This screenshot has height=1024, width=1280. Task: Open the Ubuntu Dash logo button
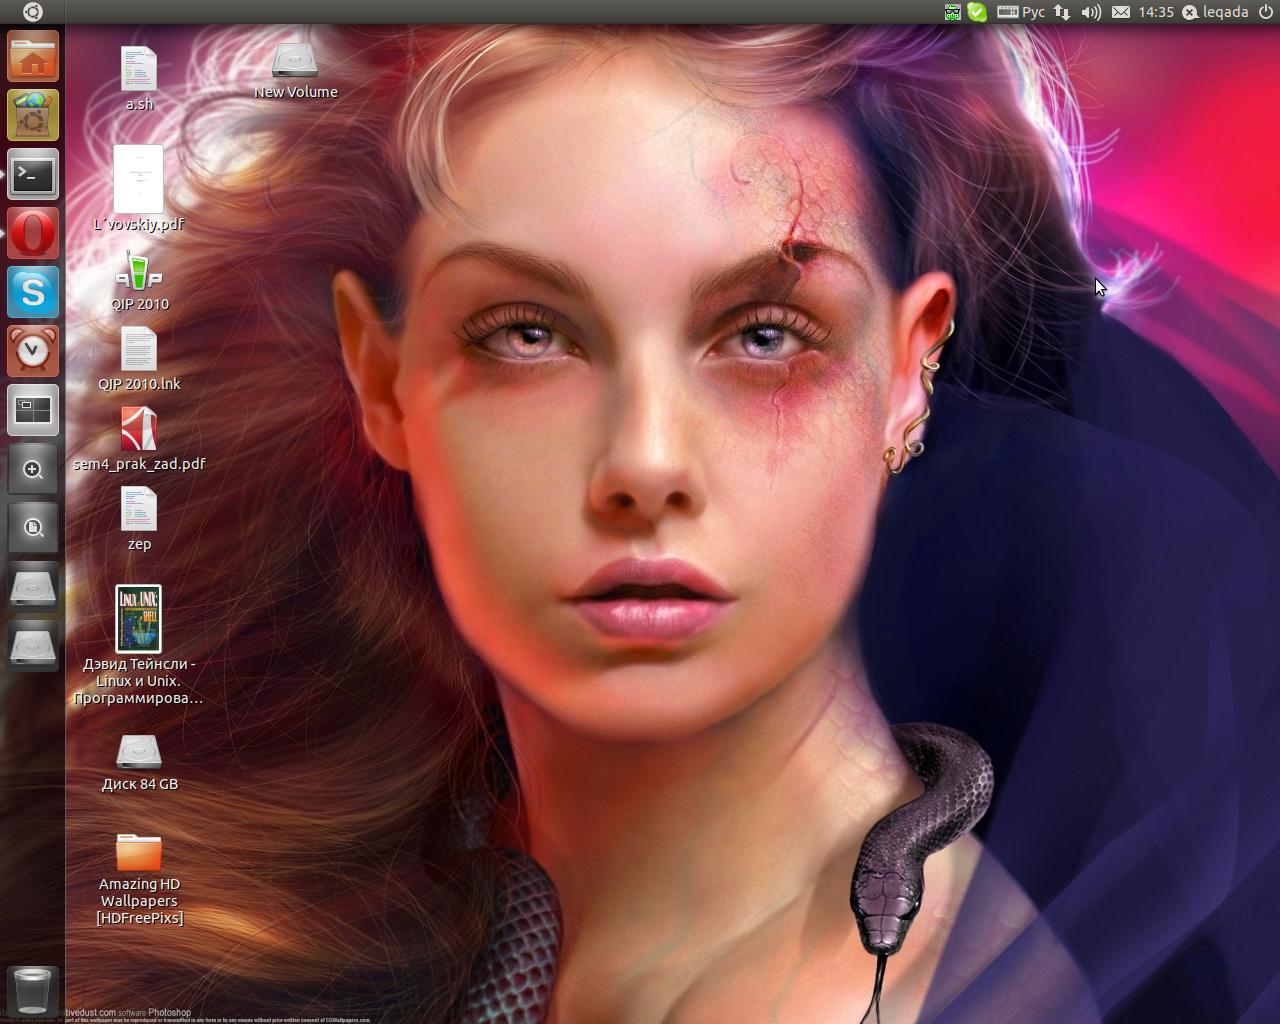(32, 12)
